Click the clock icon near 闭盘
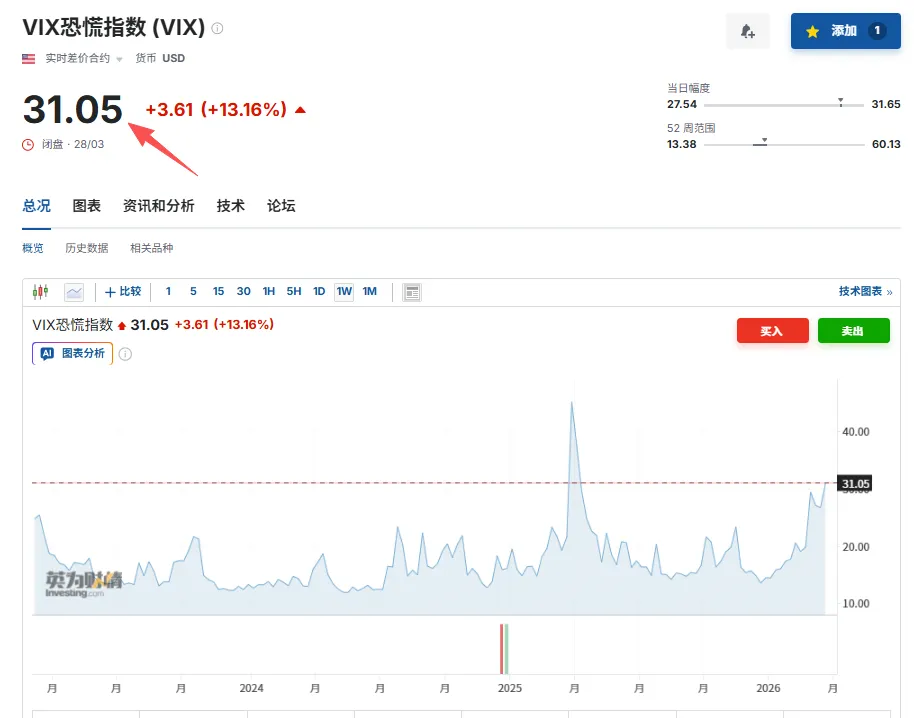This screenshot has width=914, height=718. 28,145
